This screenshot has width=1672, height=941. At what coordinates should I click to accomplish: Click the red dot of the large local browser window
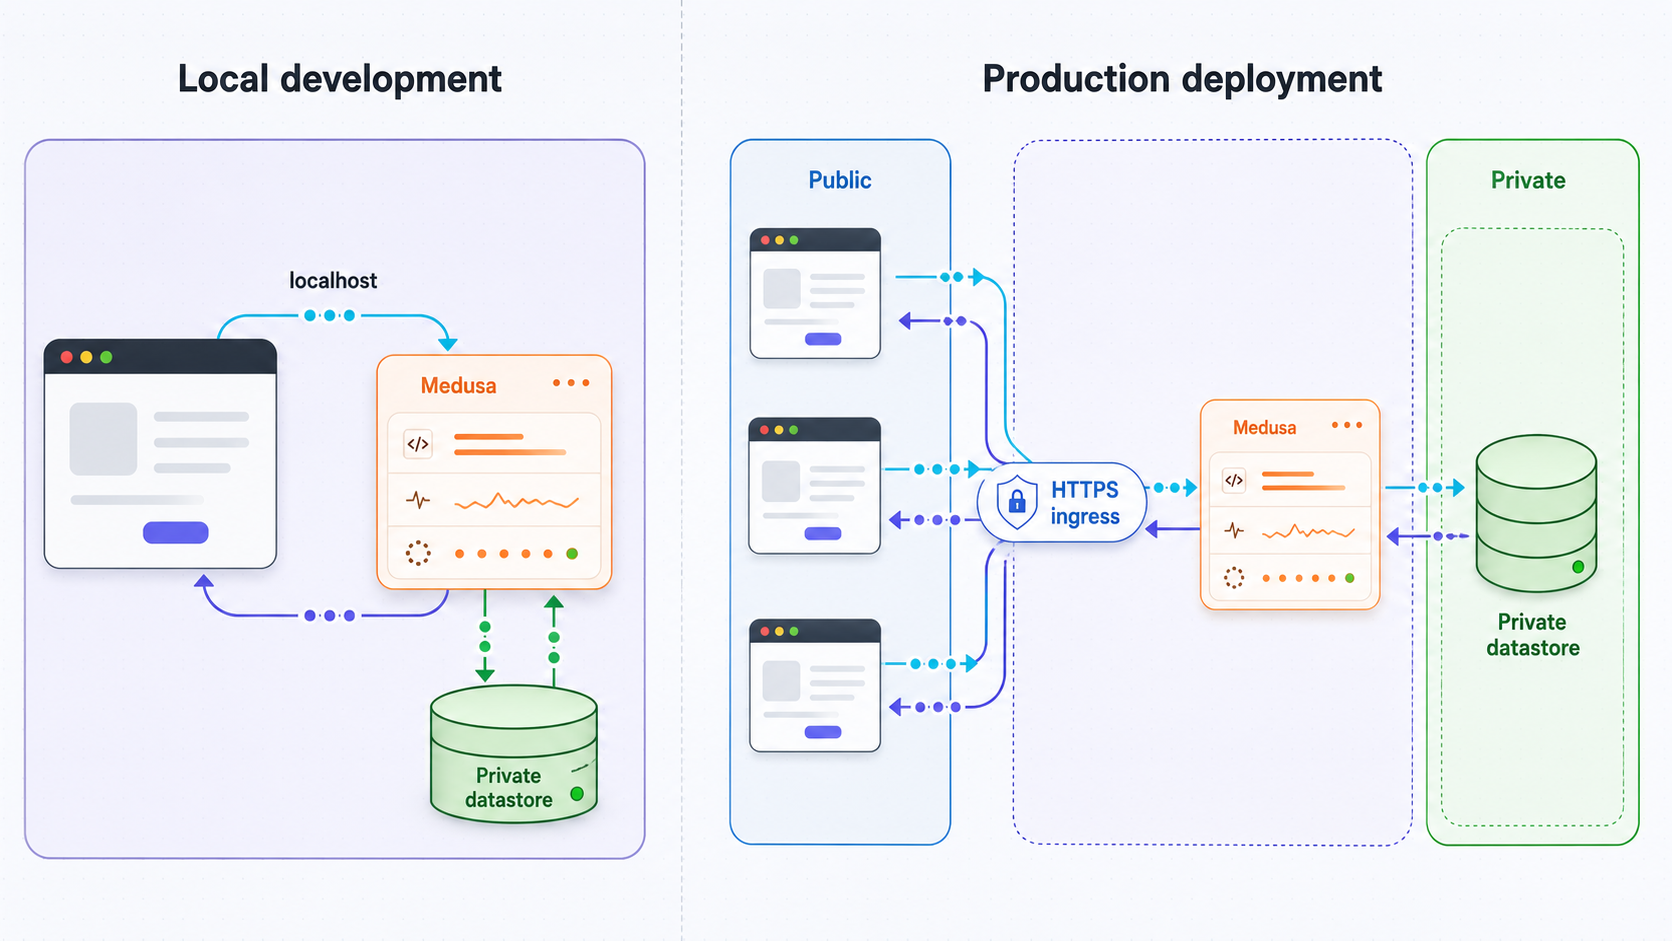point(67,357)
